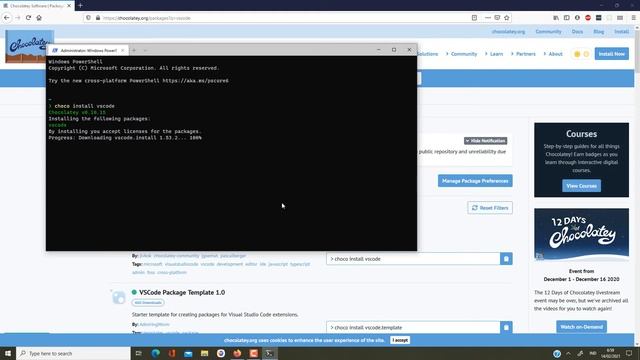Click the 'microsoft' tag link
Image resolution: width=640 pixels, height=360 pixels.
[x=153, y=264]
